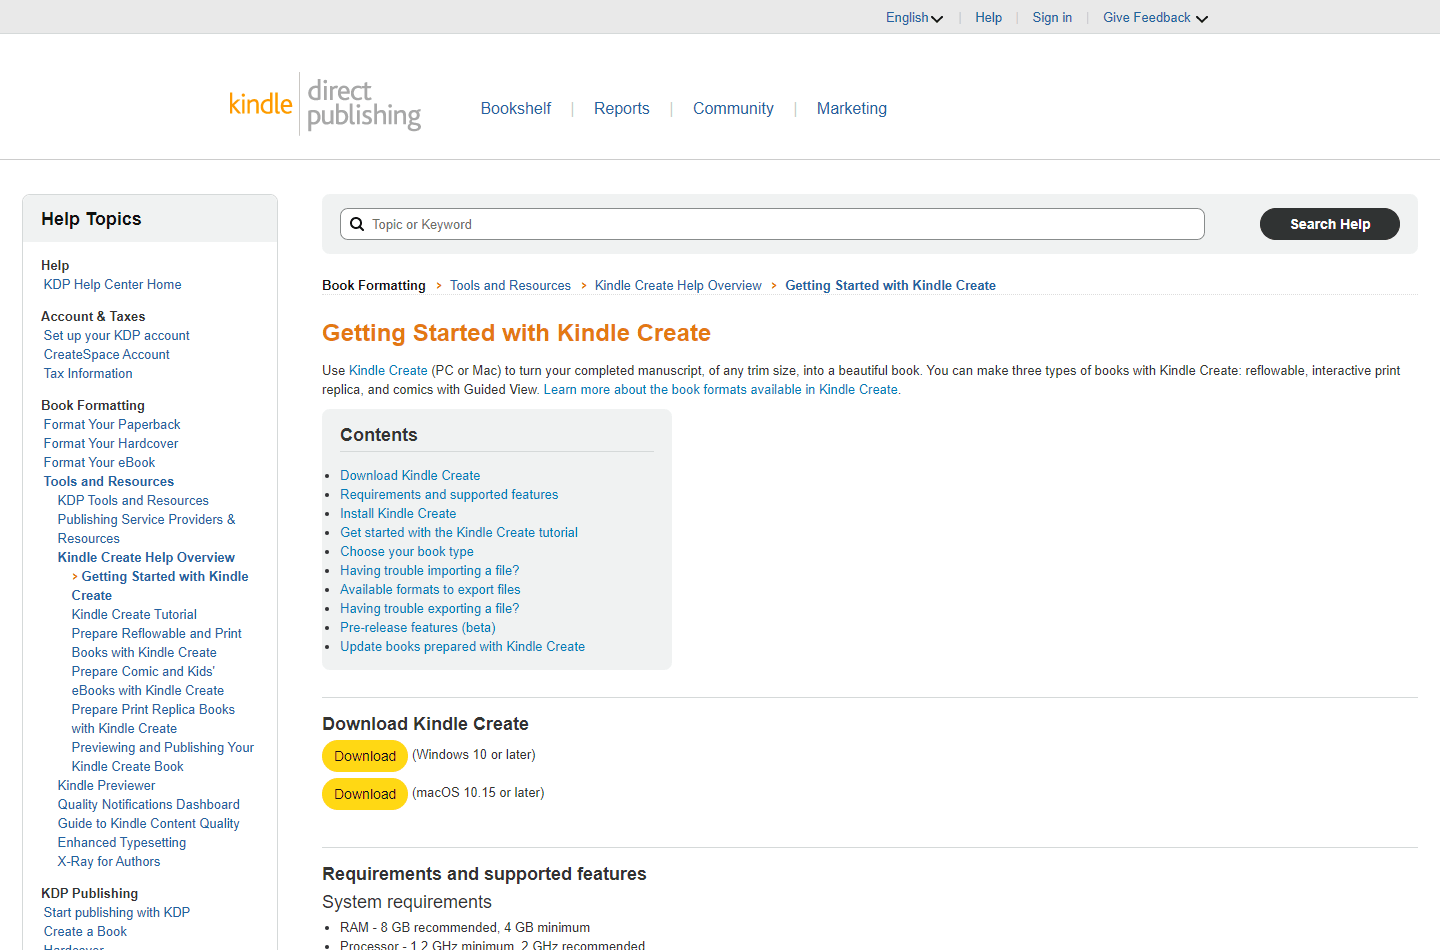Image resolution: width=1440 pixels, height=950 pixels.
Task: Switch to the Community tab
Action: (x=733, y=108)
